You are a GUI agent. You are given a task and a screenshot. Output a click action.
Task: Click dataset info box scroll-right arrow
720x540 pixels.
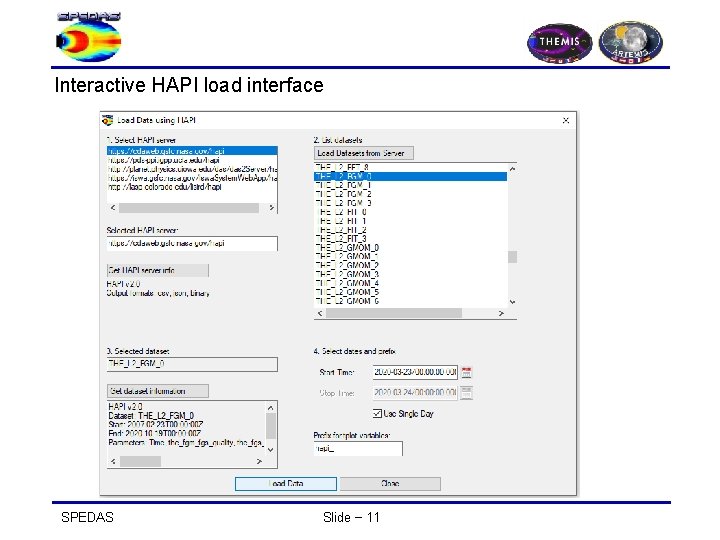pos(259,461)
